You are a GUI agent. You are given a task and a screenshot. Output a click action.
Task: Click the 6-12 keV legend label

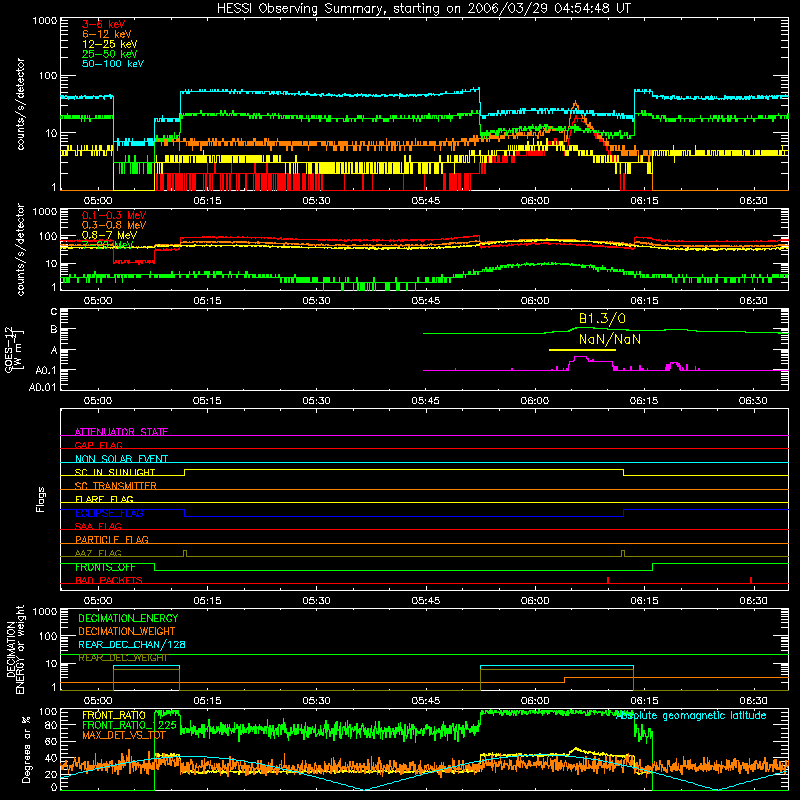[x=107, y=34]
